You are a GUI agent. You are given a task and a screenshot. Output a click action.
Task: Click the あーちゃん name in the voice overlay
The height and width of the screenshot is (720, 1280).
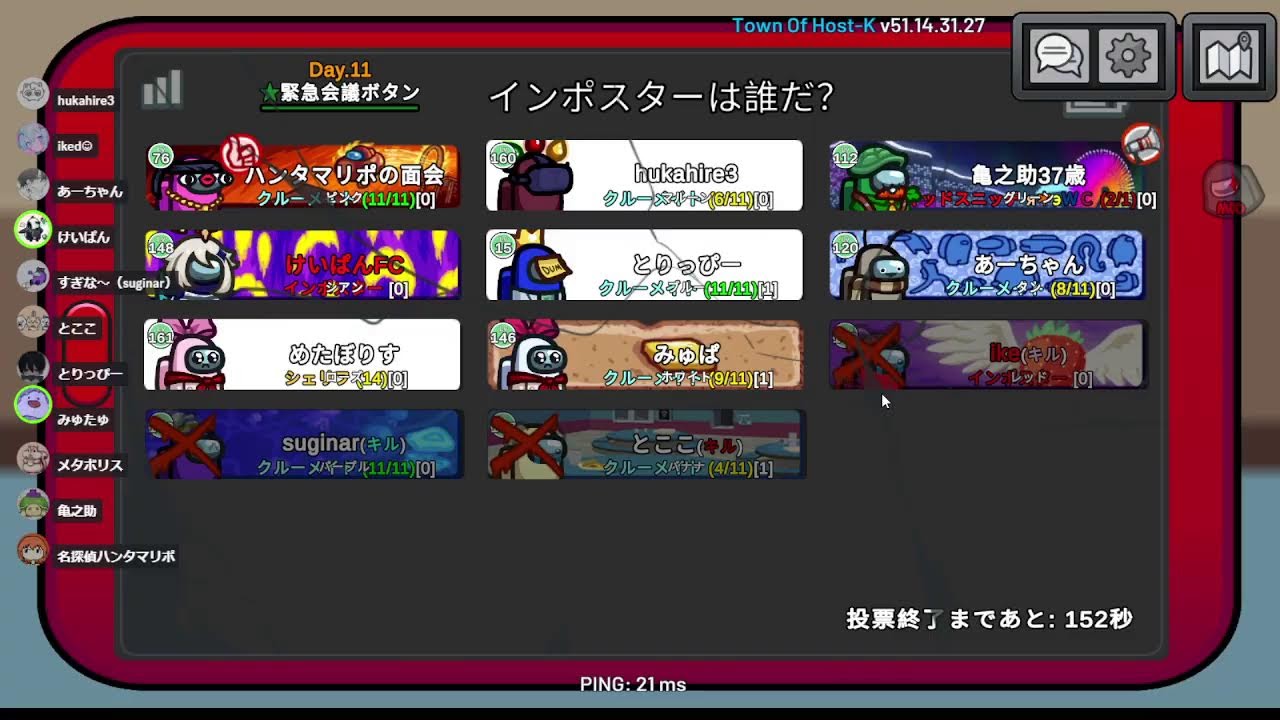(90, 191)
